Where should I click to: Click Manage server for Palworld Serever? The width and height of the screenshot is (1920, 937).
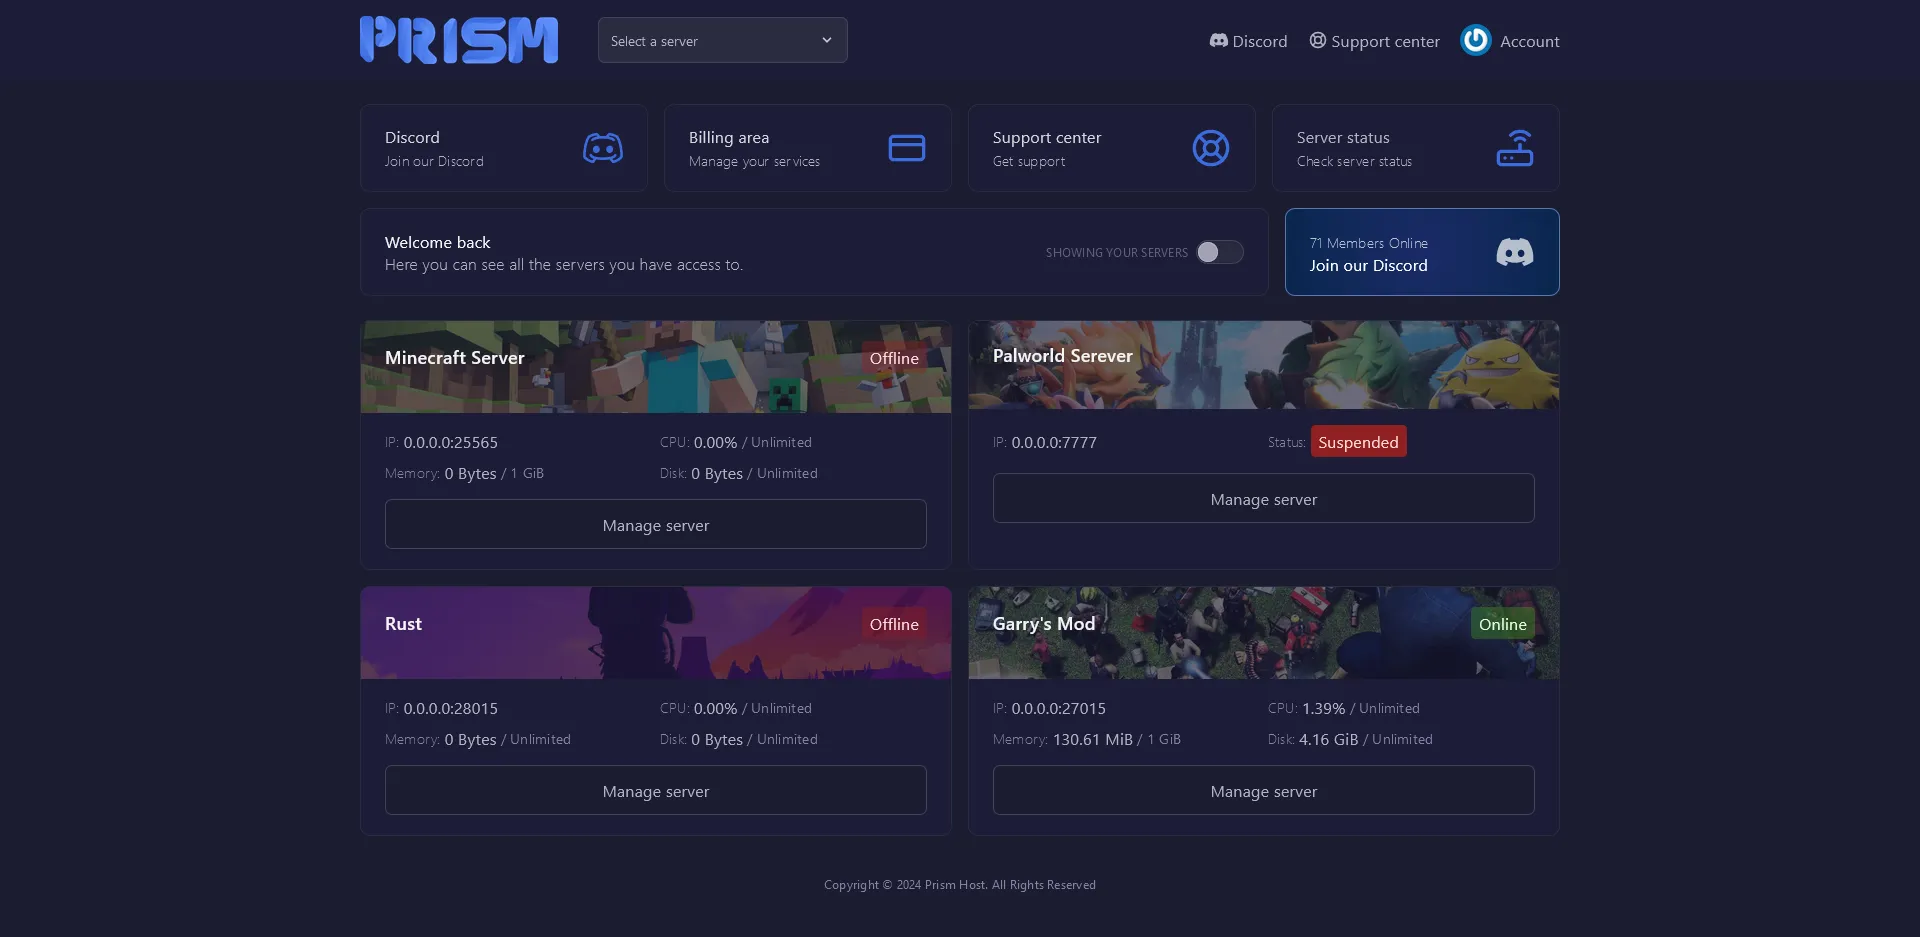click(x=1263, y=499)
